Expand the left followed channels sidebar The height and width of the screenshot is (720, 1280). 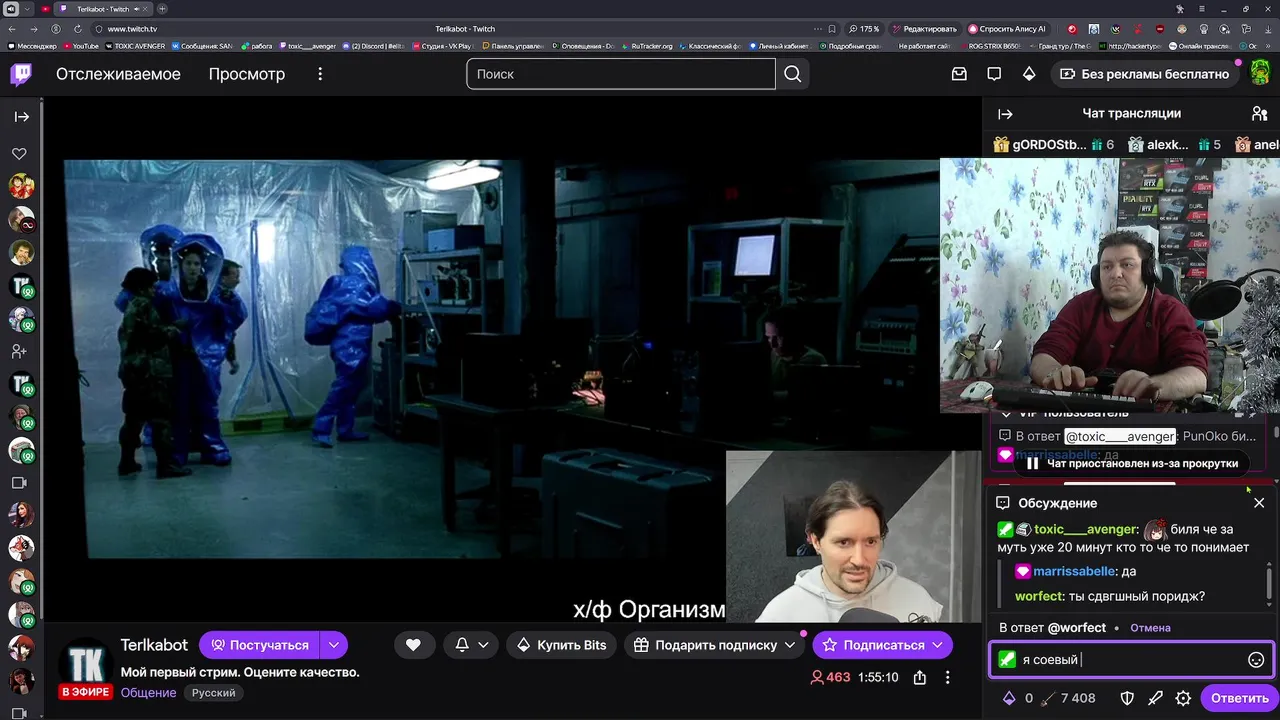click(21, 117)
